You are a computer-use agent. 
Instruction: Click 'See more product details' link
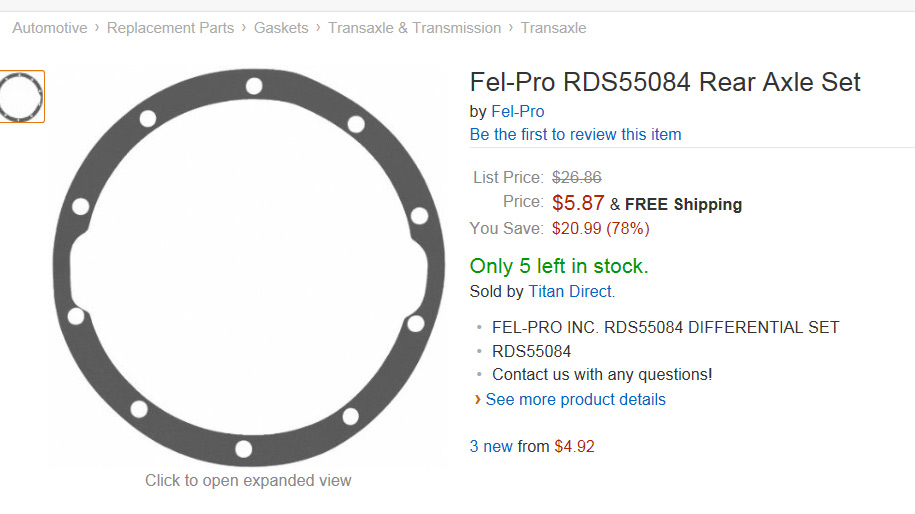coord(575,400)
